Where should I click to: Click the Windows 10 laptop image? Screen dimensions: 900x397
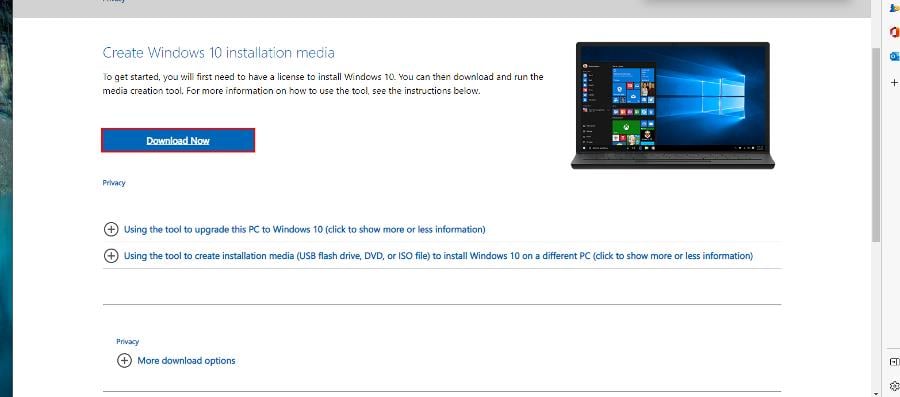click(673, 106)
